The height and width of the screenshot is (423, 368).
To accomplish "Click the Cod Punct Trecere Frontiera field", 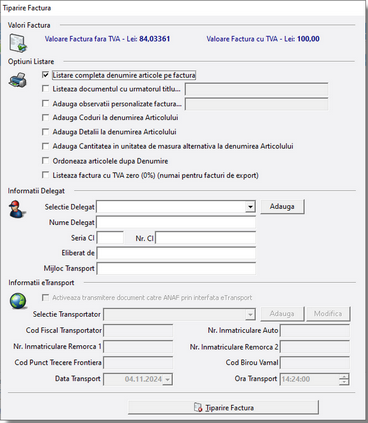I will [138, 363].
